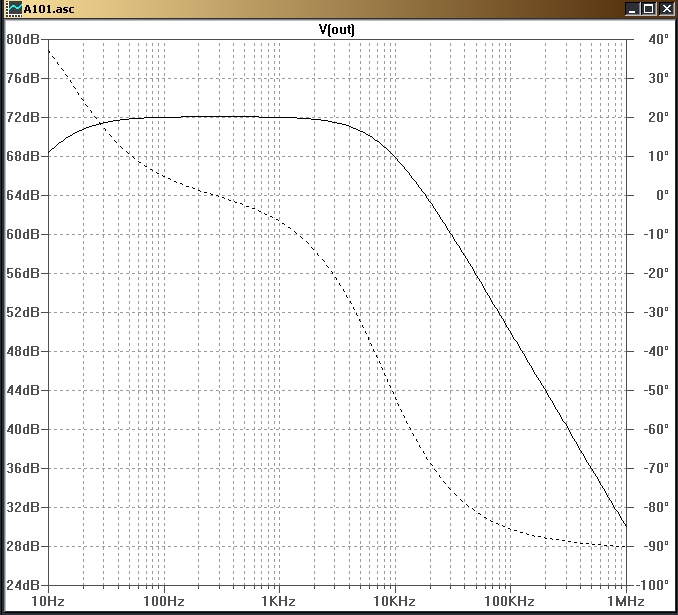The image size is (678, 615).
Task: Click the 56dB left axis label
Action: pos(22,273)
